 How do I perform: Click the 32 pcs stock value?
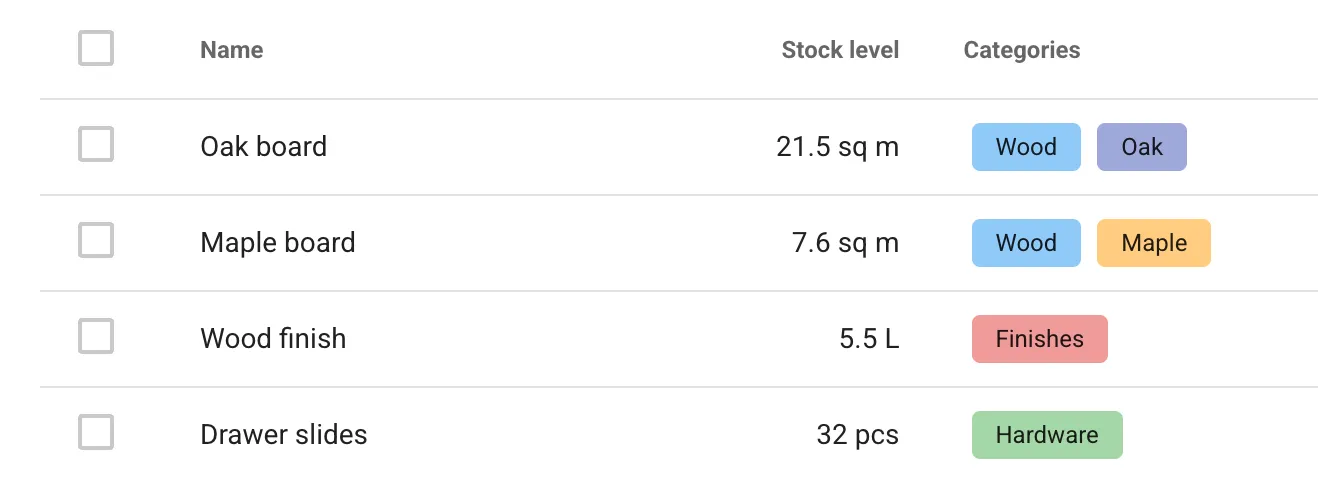[x=858, y=435]
